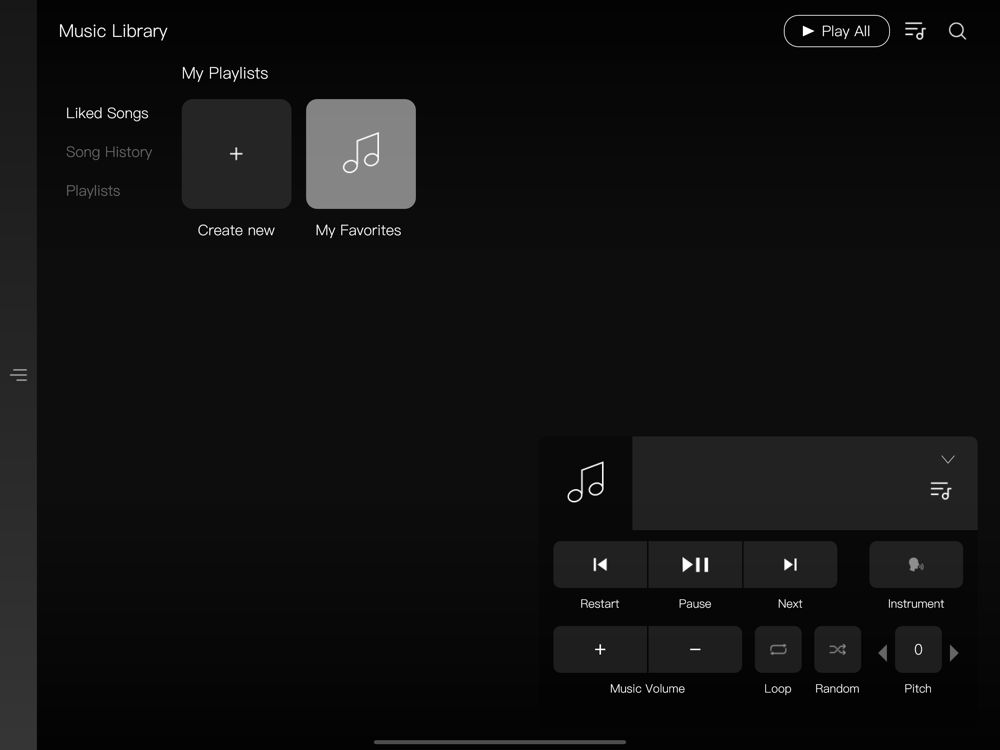Screen dimensions: 1000x750
Task: Click the My Favorites label
Action: [x=358, y=230]
